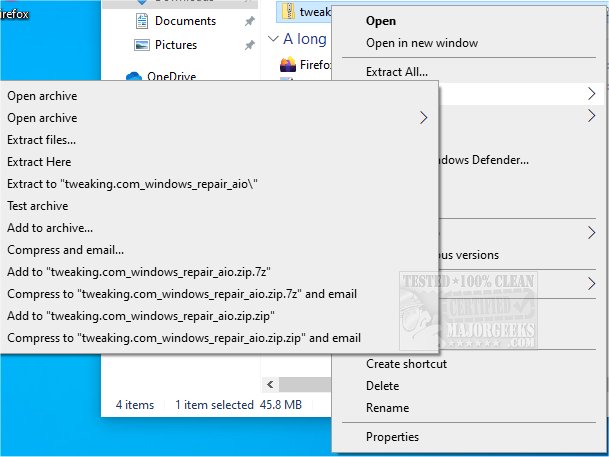This screenshot has height=457, width=609.
Task: Click the pin icon beside Documents
Action: pyautogui.click(x=249, y=21)
